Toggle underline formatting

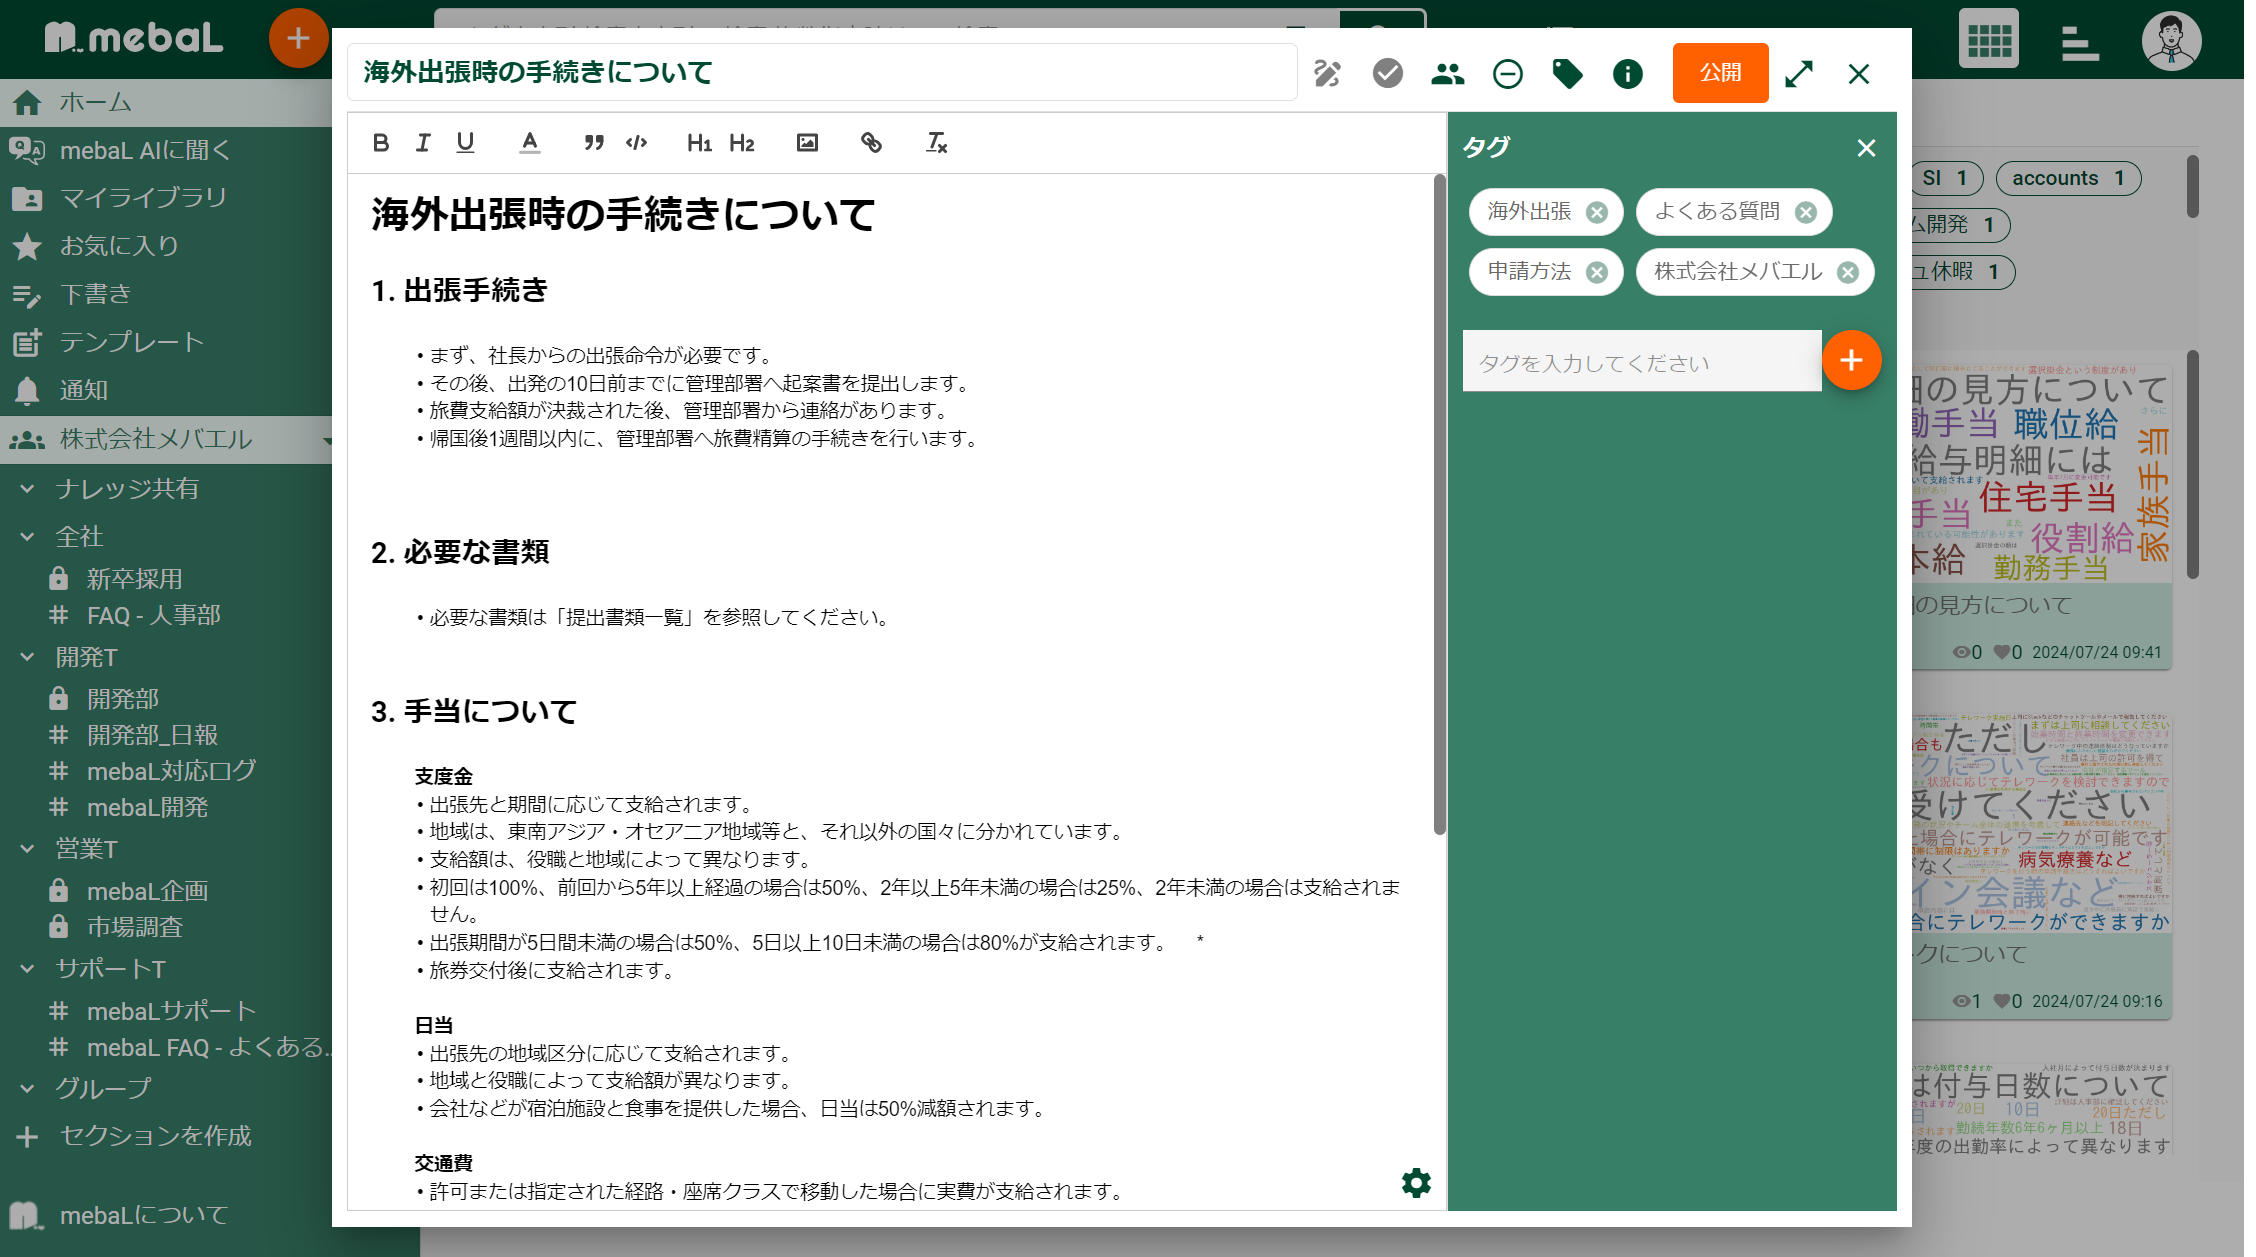[x=464, y=142]
